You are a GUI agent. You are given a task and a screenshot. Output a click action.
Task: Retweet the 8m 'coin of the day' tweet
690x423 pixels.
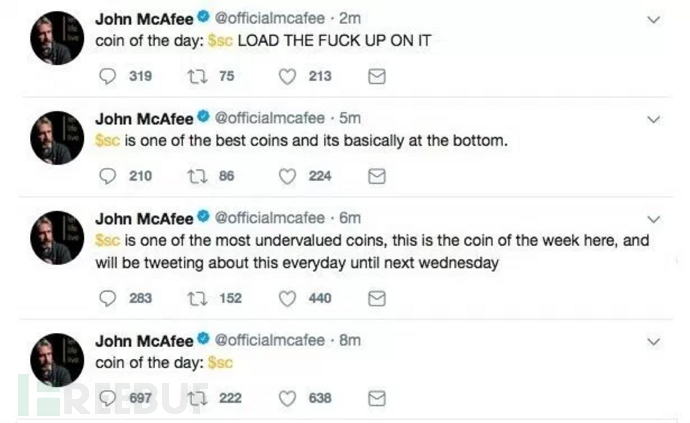pos(198,398)
